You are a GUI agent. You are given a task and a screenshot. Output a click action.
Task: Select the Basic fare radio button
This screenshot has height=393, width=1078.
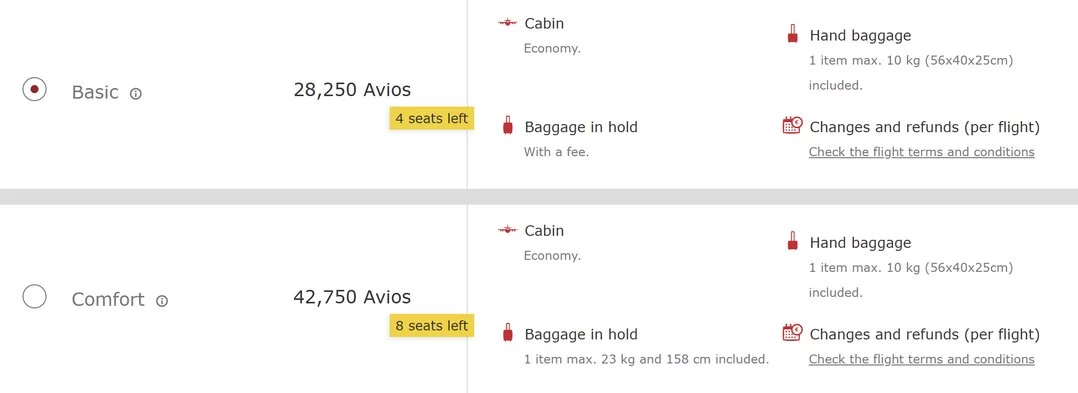(34, 89)
